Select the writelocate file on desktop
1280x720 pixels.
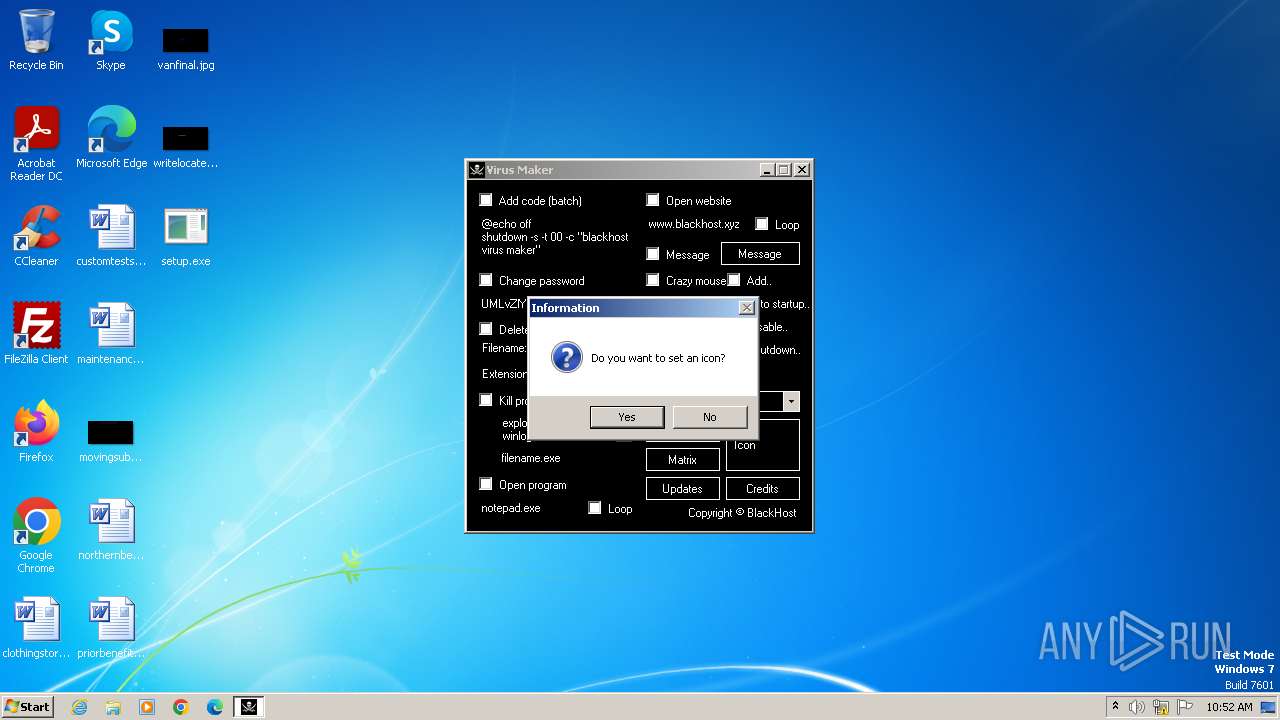click(186, 144)
